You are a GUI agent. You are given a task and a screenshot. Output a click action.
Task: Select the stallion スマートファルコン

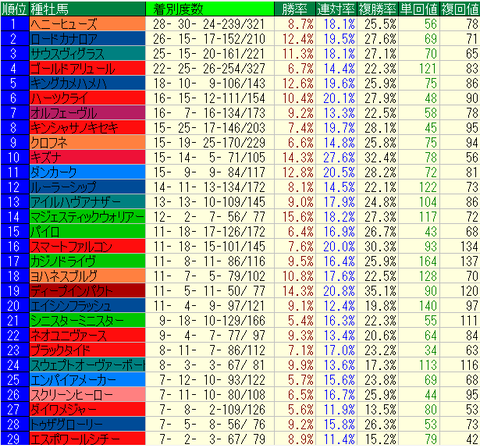point(87,246)
